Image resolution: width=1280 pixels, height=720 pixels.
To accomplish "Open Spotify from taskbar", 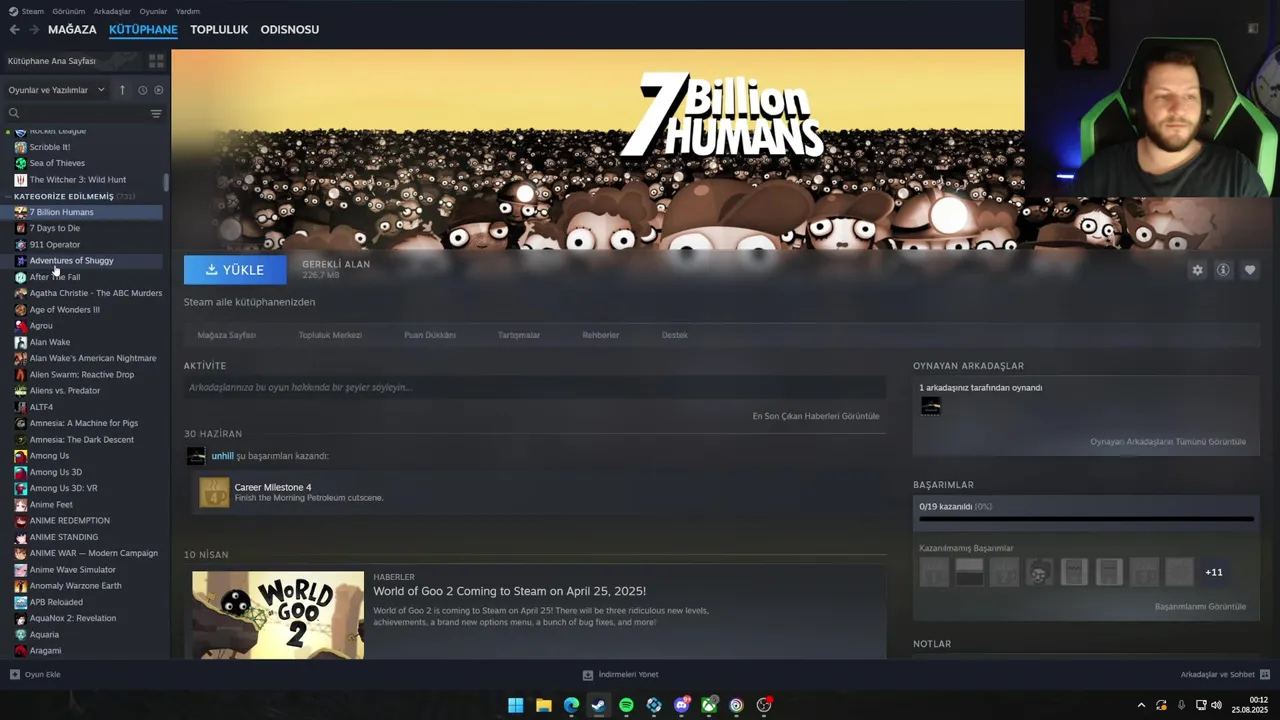I will tap(626, 705).
